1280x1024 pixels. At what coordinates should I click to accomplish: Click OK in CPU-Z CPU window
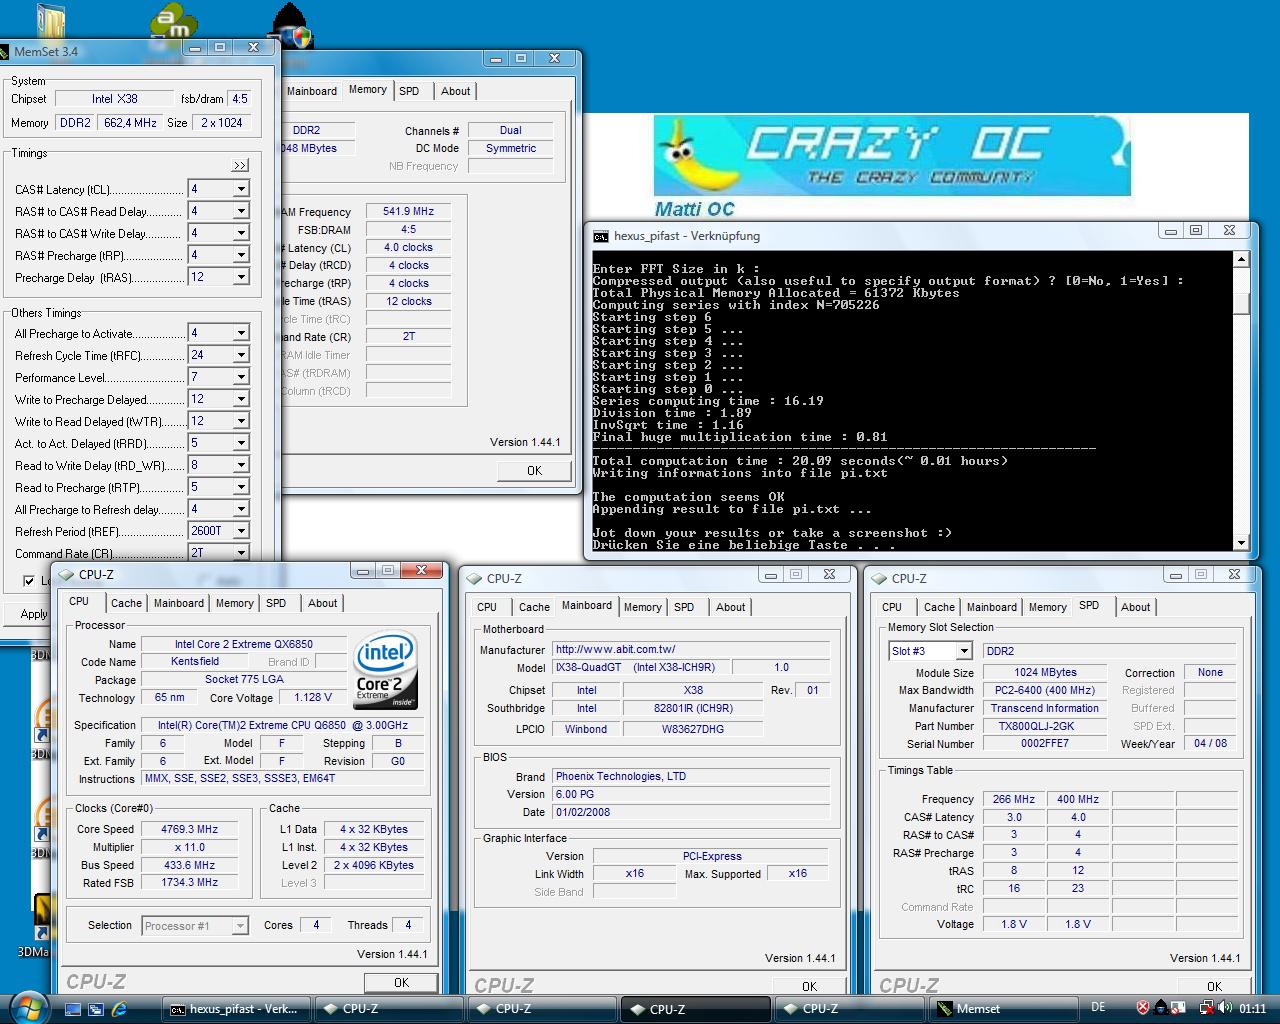click(401, 982)
